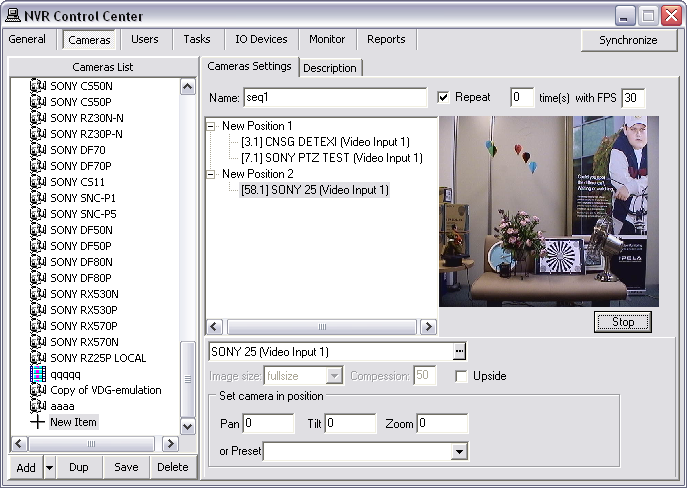Click cameras list horizontal scroll right arrow
The image size is (687, 488).
170,444
